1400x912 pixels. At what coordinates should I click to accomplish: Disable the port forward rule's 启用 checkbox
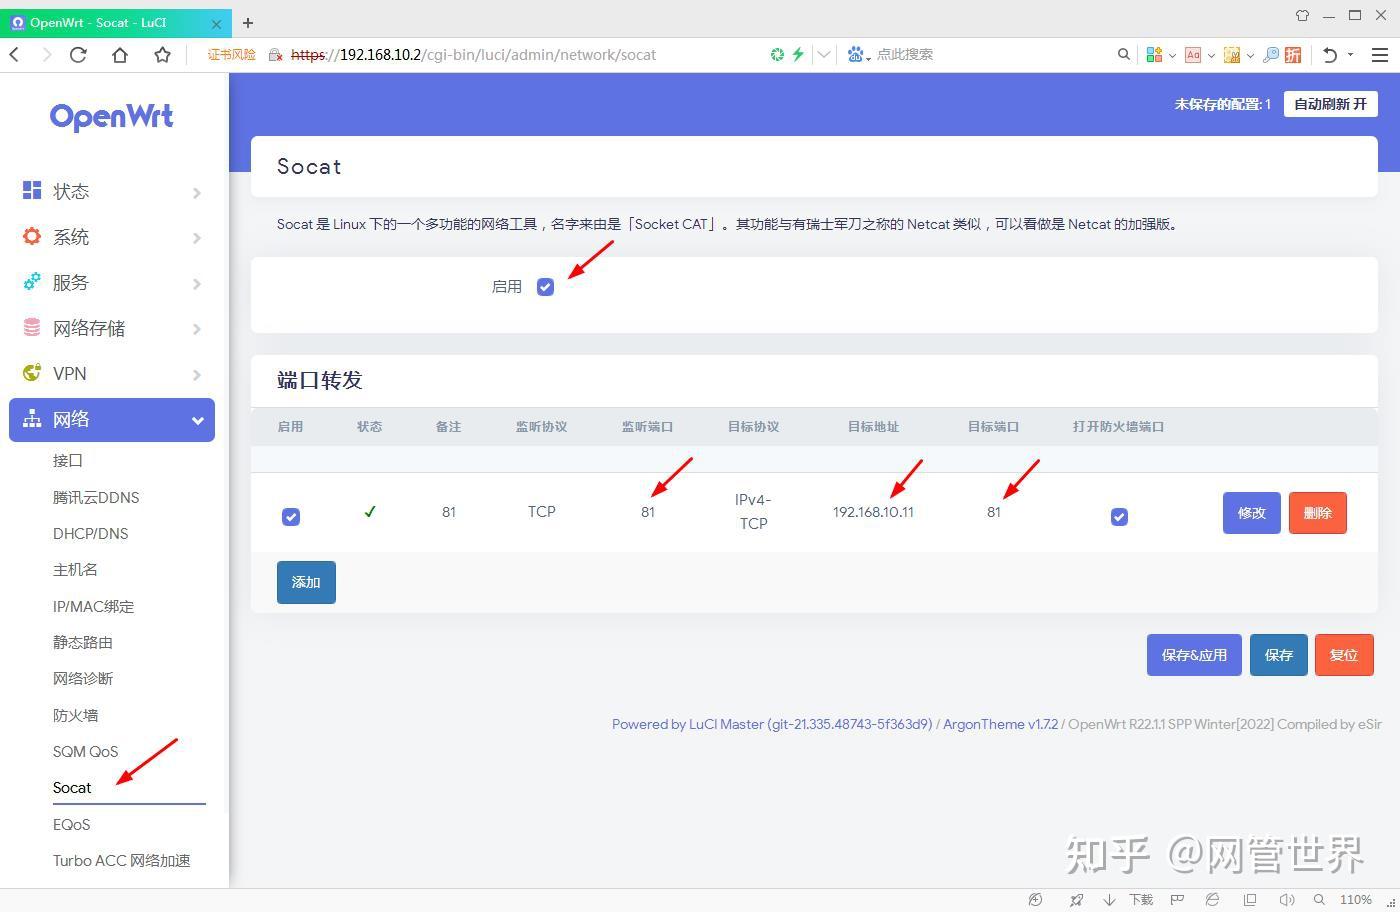pos(291,517)
